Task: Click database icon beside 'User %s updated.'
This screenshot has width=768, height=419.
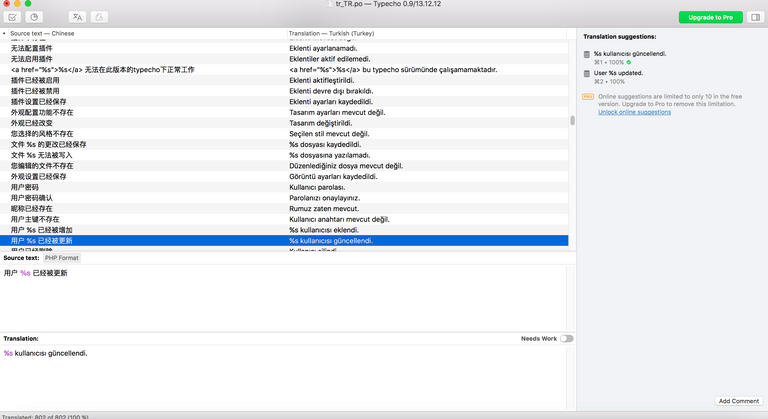Action: tap(587, 74)
